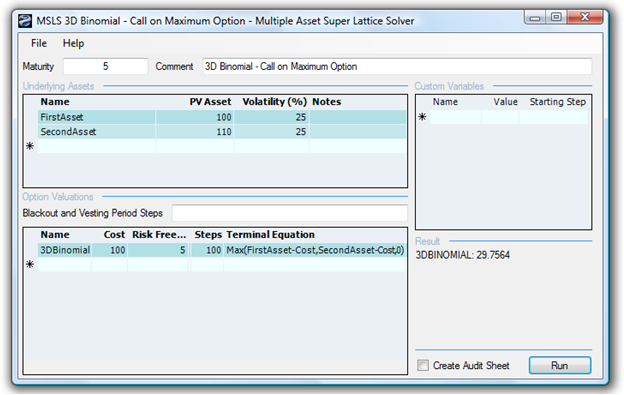This screenshot has height=395, width=624.
Task: Click Volatility value 25 for SecondAsset
Action: point(271,132)
